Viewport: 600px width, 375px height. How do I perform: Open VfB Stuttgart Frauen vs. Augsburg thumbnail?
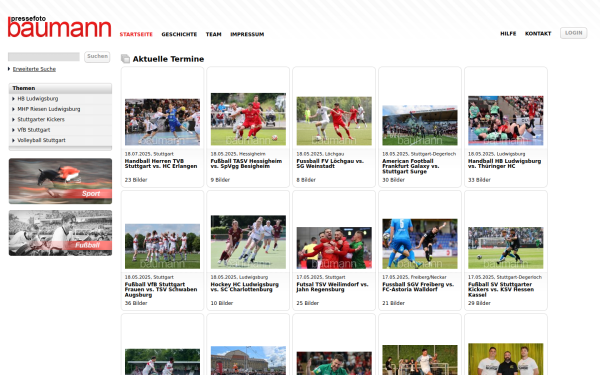click(x=162, y=246)
